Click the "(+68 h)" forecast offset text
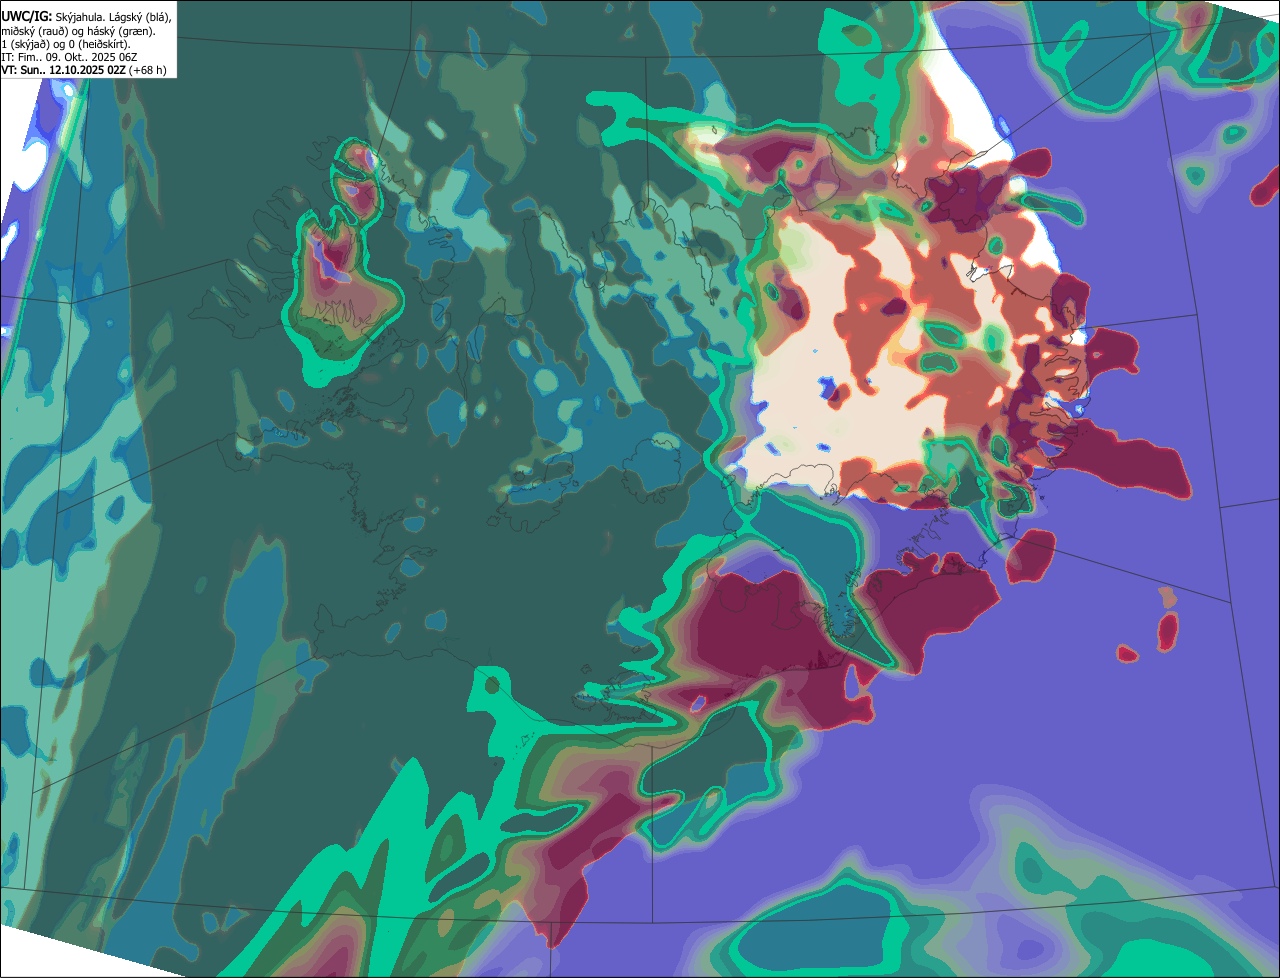This screenshot has width=1280, height=978. [148, 70]
